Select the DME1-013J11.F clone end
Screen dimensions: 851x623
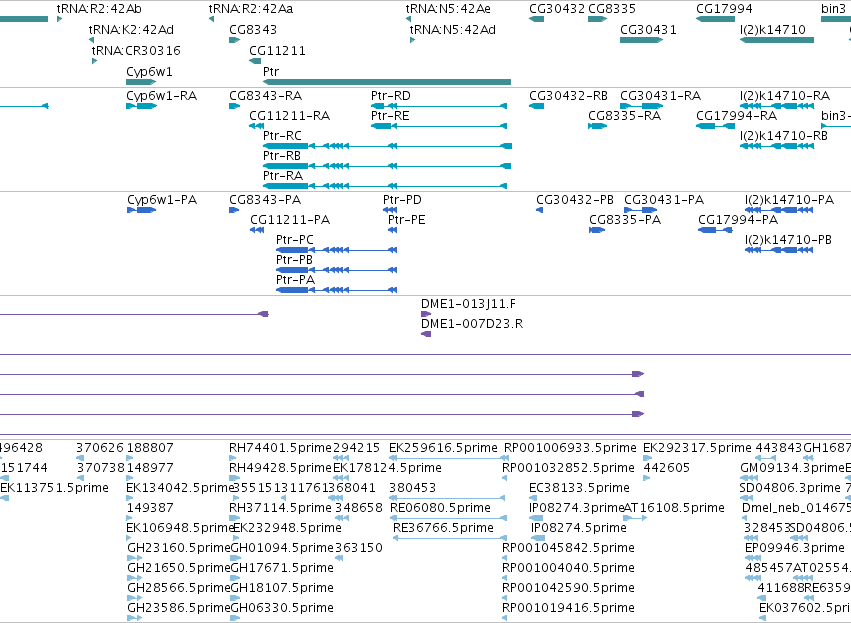[426, 314]
